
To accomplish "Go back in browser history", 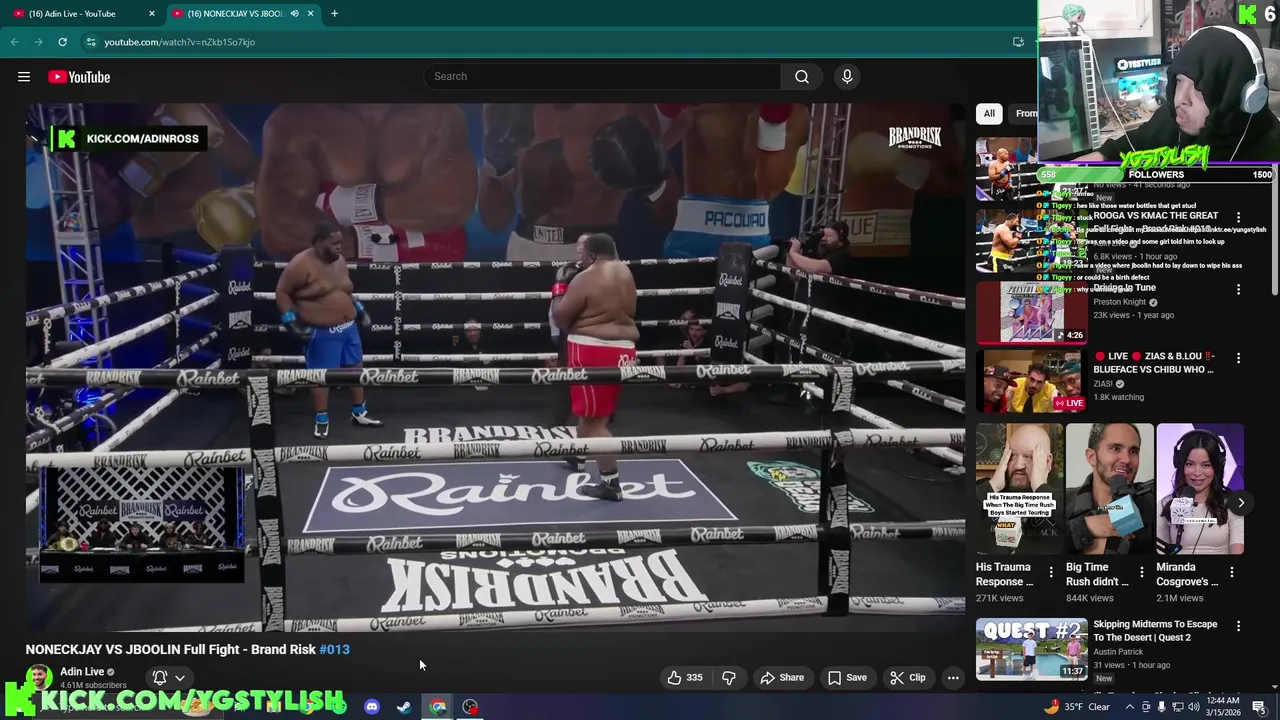I will click(14, 42).
